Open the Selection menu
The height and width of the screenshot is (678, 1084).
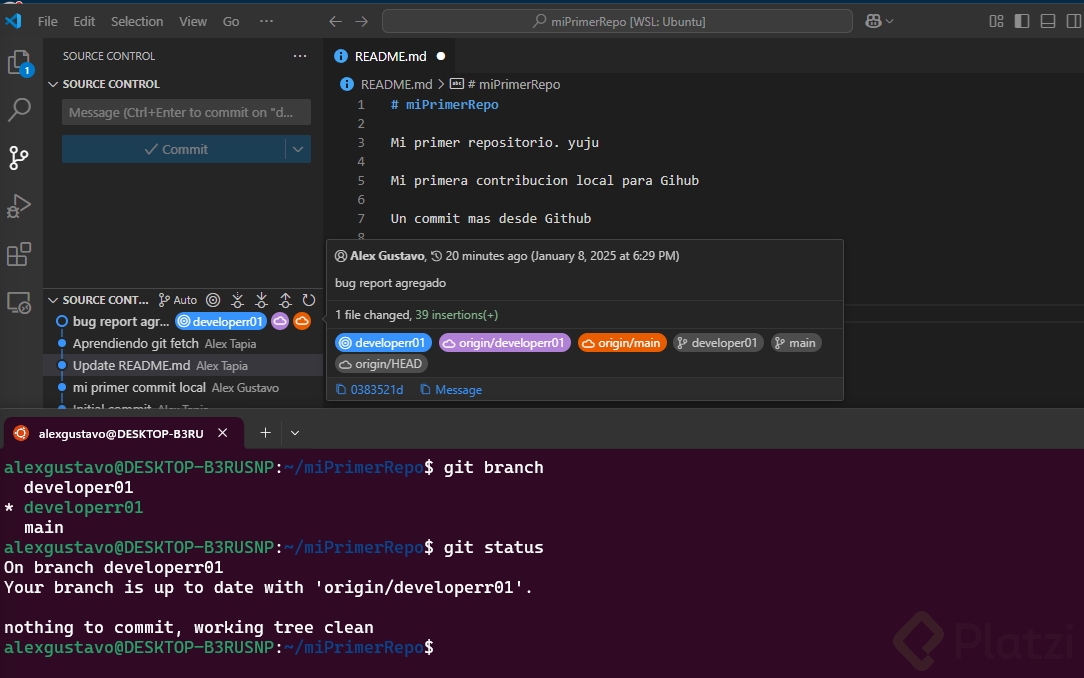coord(137,21)
